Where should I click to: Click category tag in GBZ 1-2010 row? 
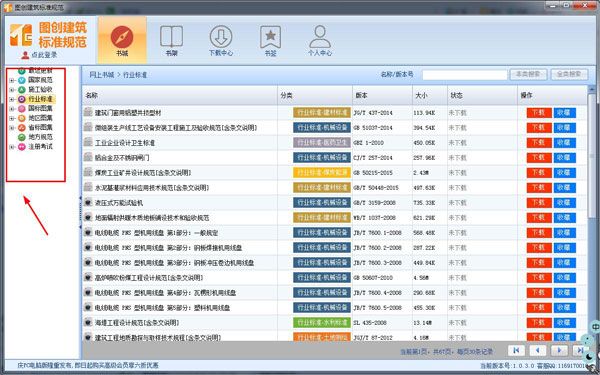[x=322, y=143]
